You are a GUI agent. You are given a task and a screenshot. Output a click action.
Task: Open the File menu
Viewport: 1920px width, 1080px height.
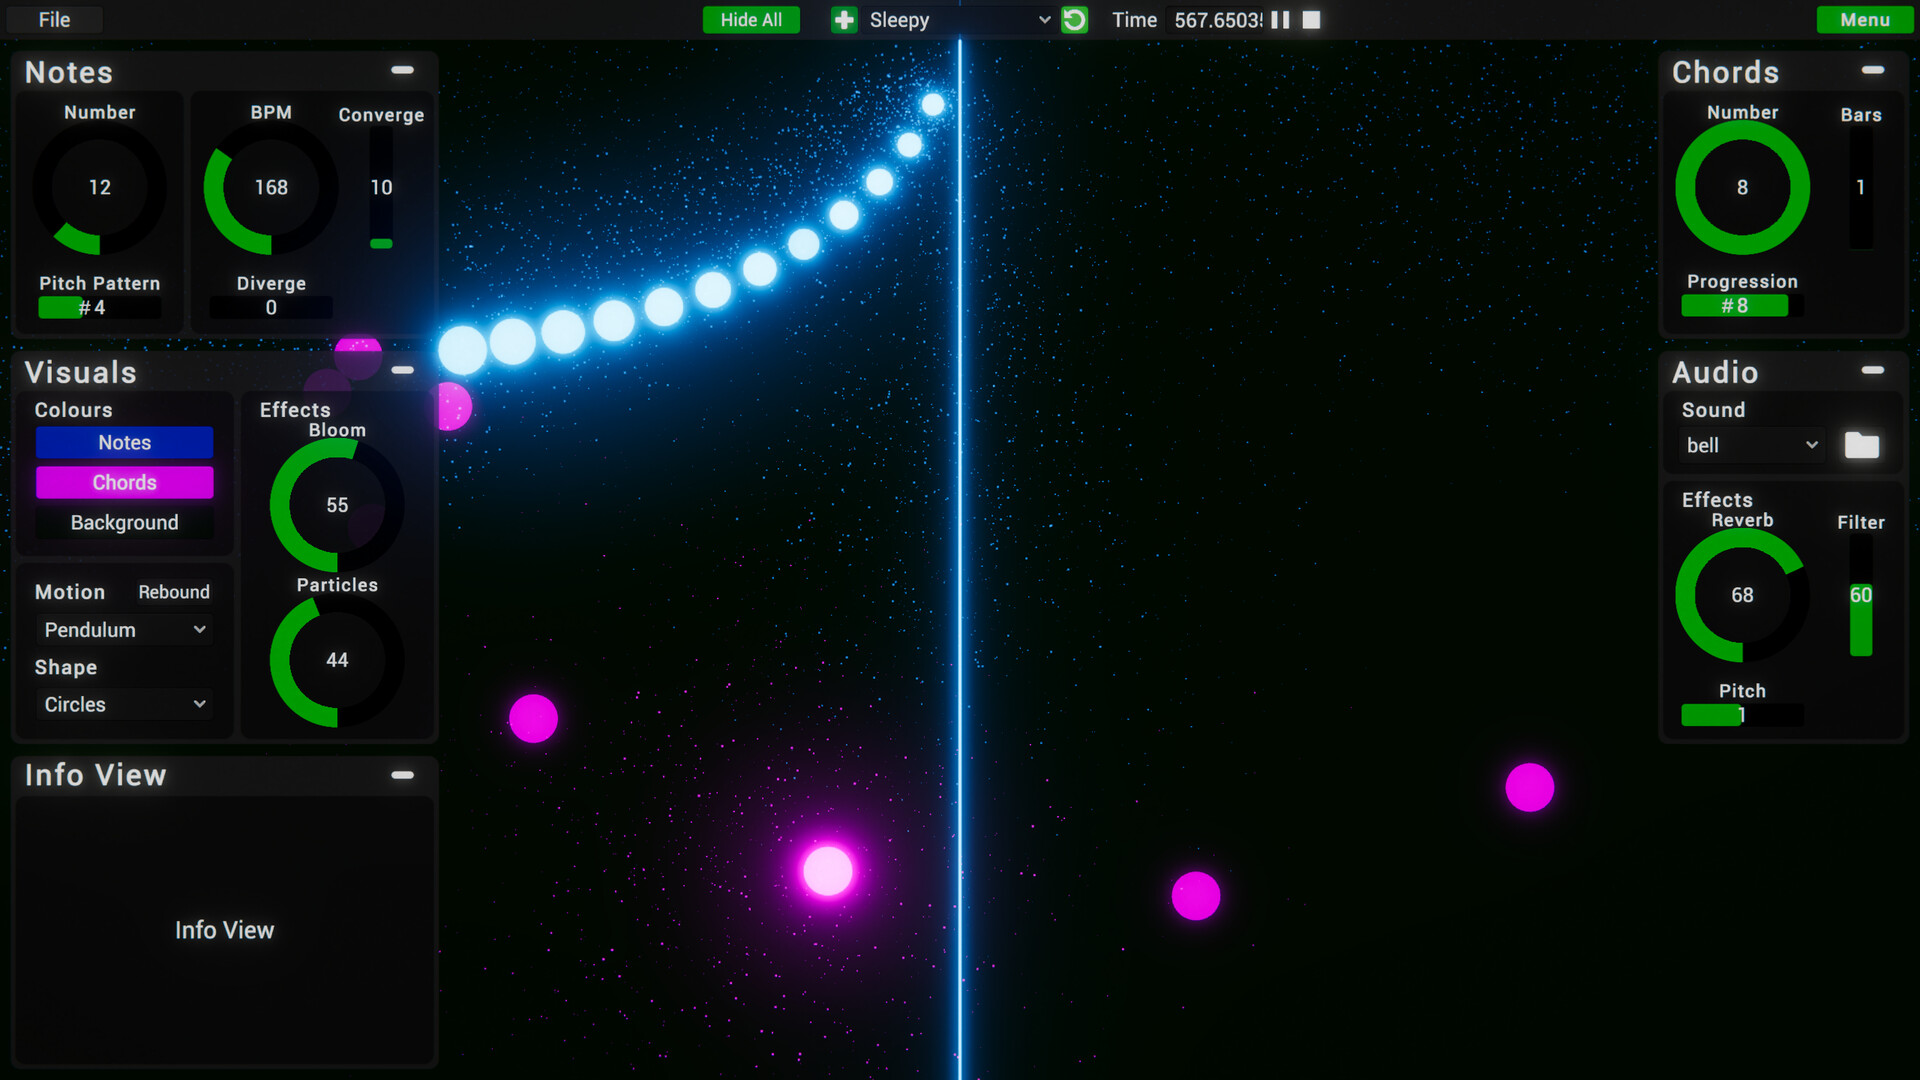(54, 19)
